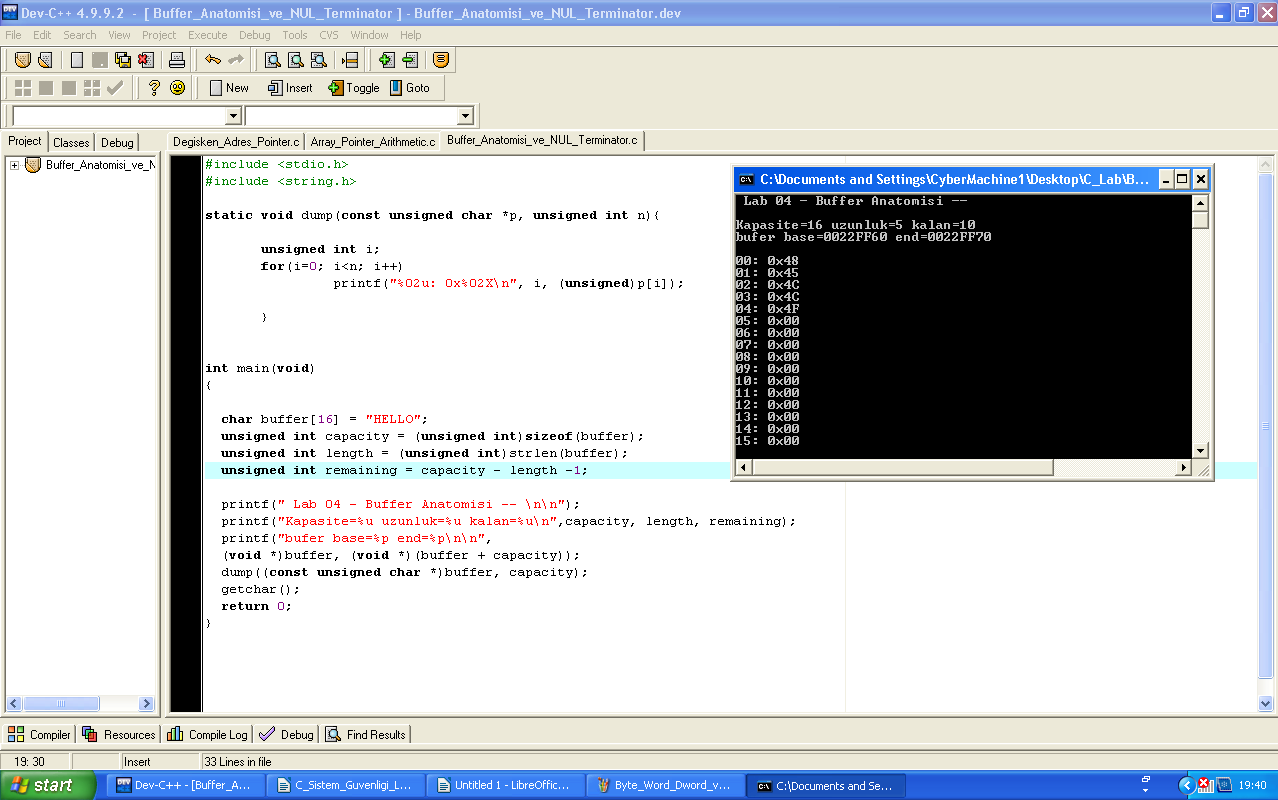The width and height of the screenshot is (1278, 800).
Task: Click the Find Next magnifier icon
Action: (x=319, y=60)
